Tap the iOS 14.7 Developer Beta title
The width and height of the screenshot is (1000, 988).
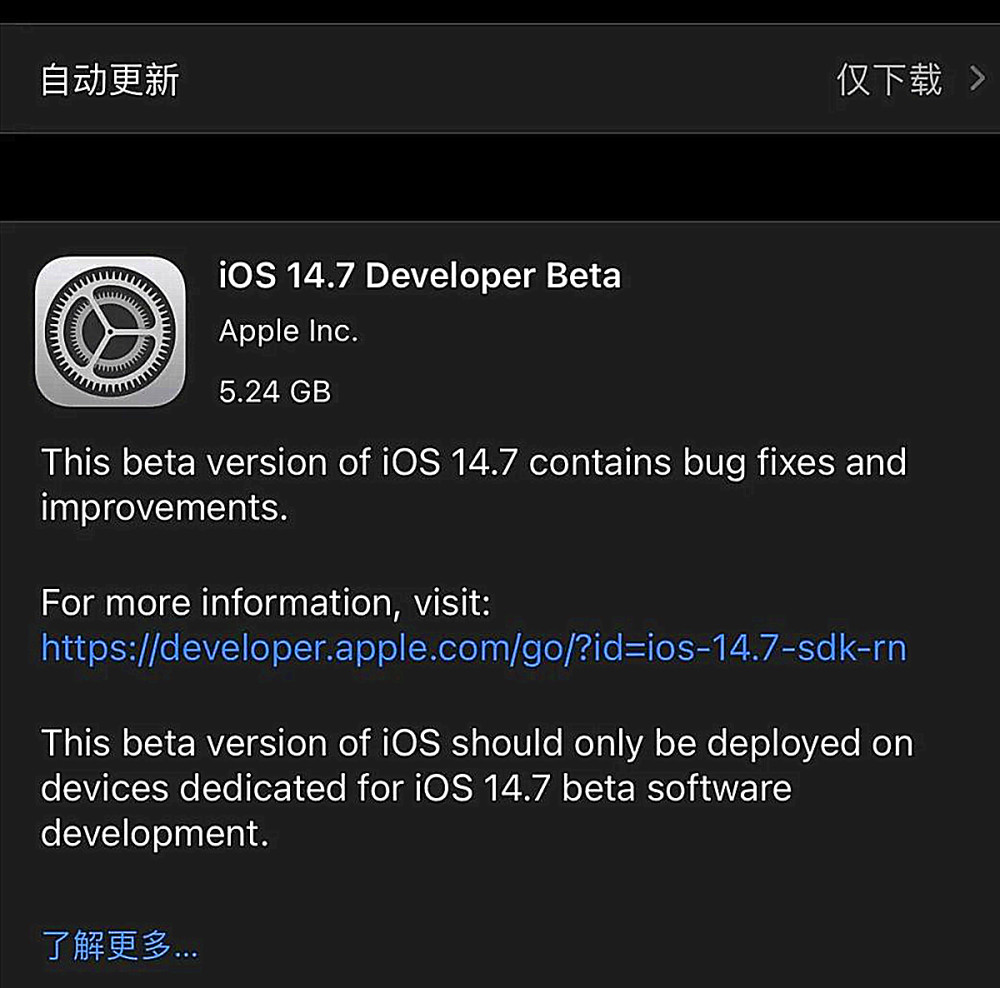pos(420,276)
